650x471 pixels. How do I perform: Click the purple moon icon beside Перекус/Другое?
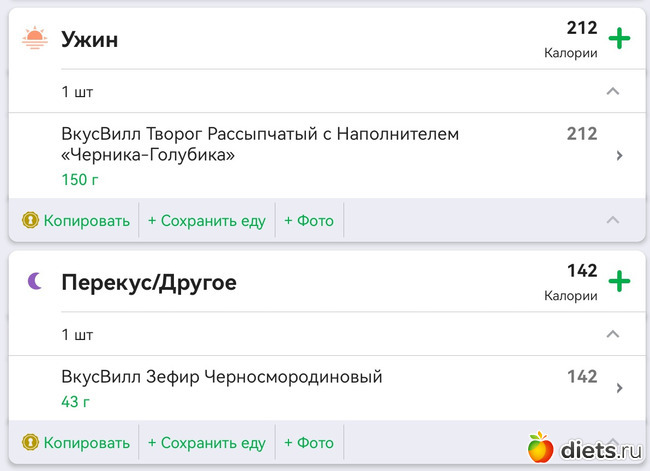35,282
